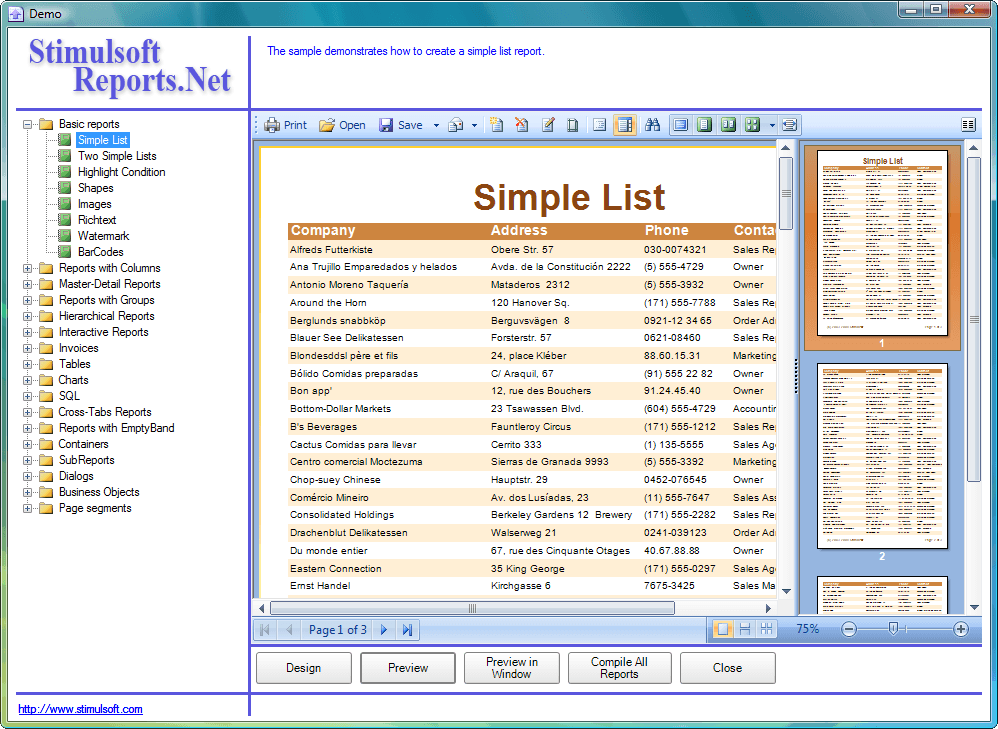
Task: Go to the previous page
Action: pyautogui.click(x=289, y=630)
